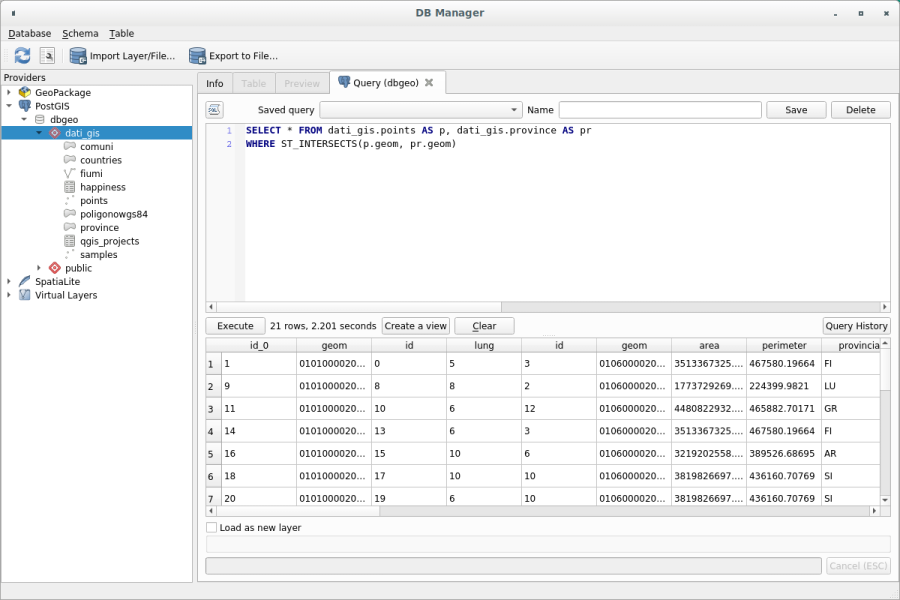Open the SQL window toolbar icon
The image size is (900, 600).
pos(47,55)
